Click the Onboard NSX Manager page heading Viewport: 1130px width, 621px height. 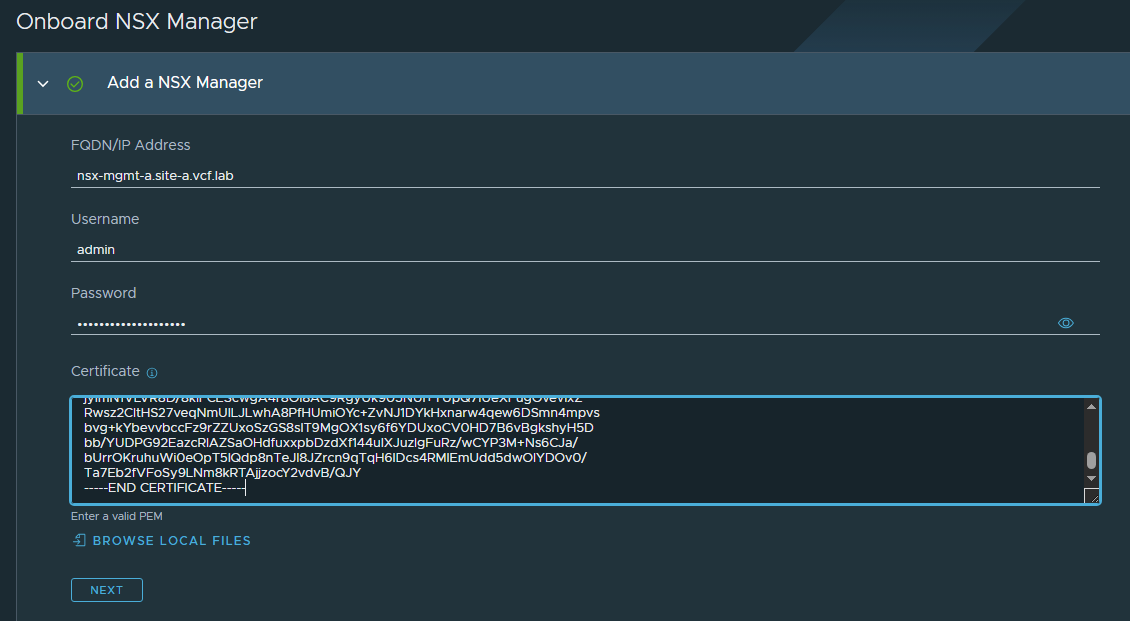pos(136,21)
